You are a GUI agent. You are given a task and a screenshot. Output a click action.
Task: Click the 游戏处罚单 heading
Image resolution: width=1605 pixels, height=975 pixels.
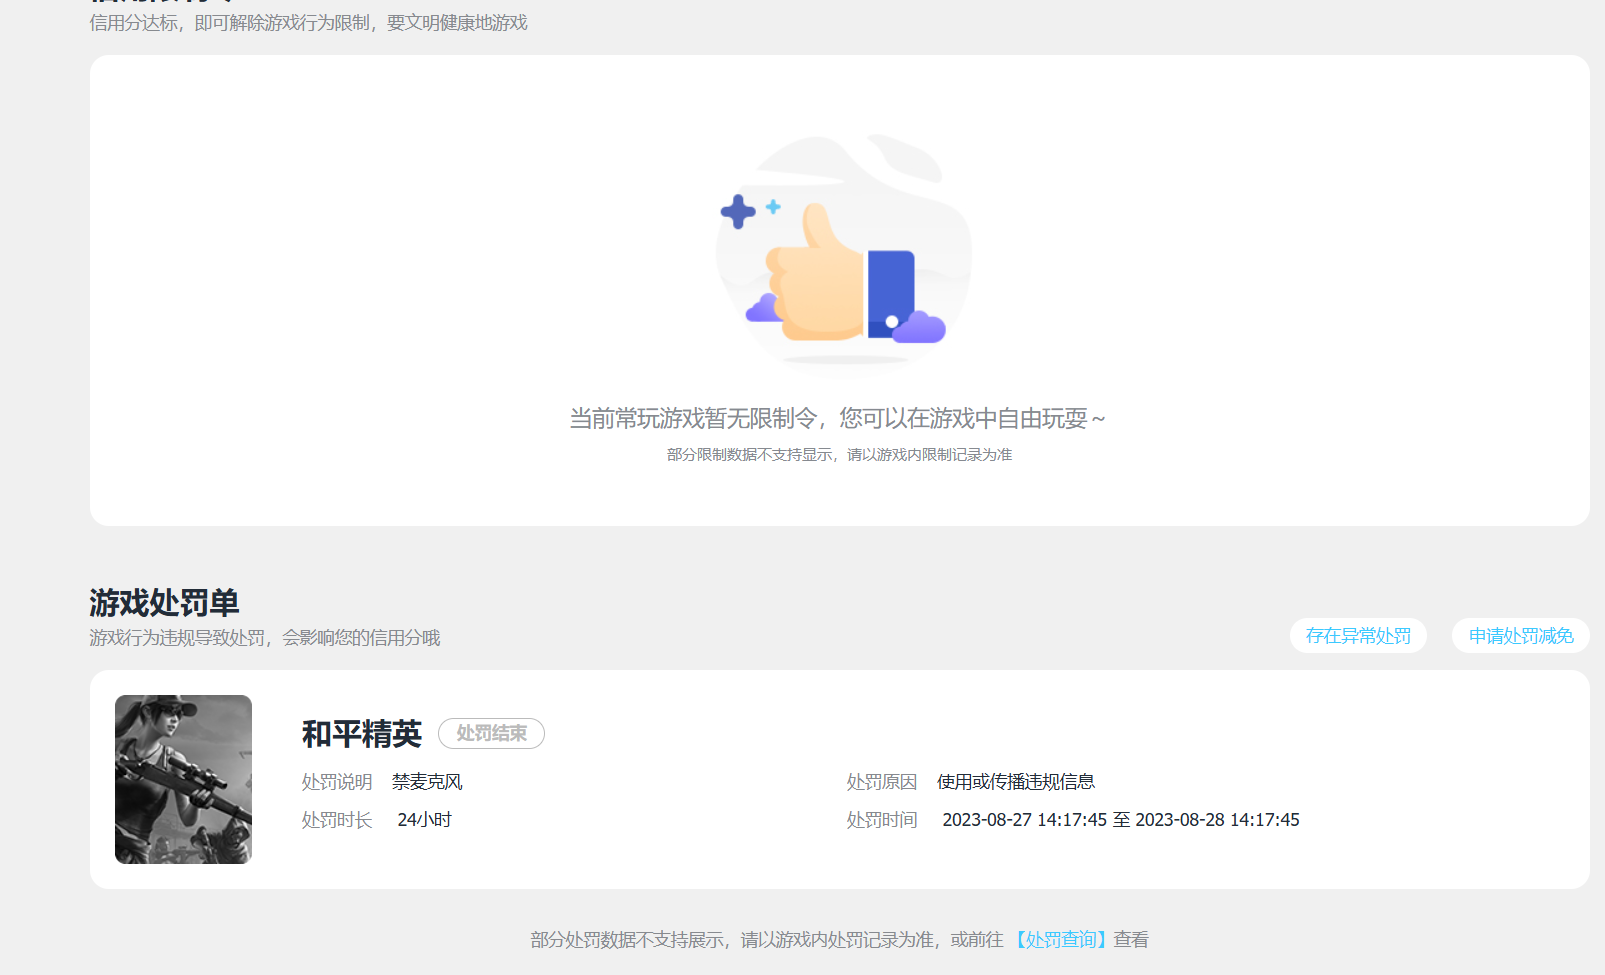click(164, 603)
